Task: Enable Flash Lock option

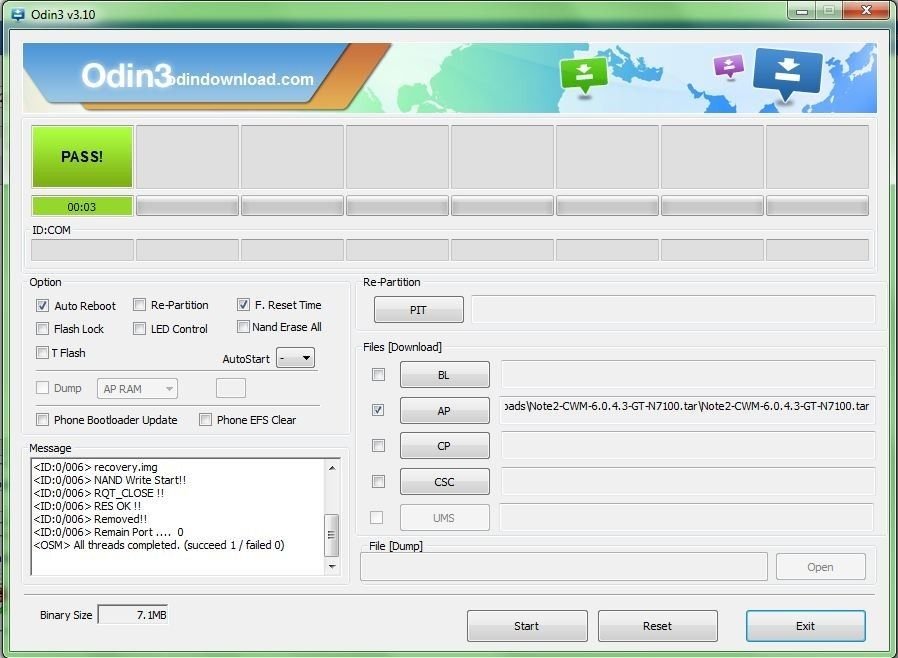Action: [42, 329]
